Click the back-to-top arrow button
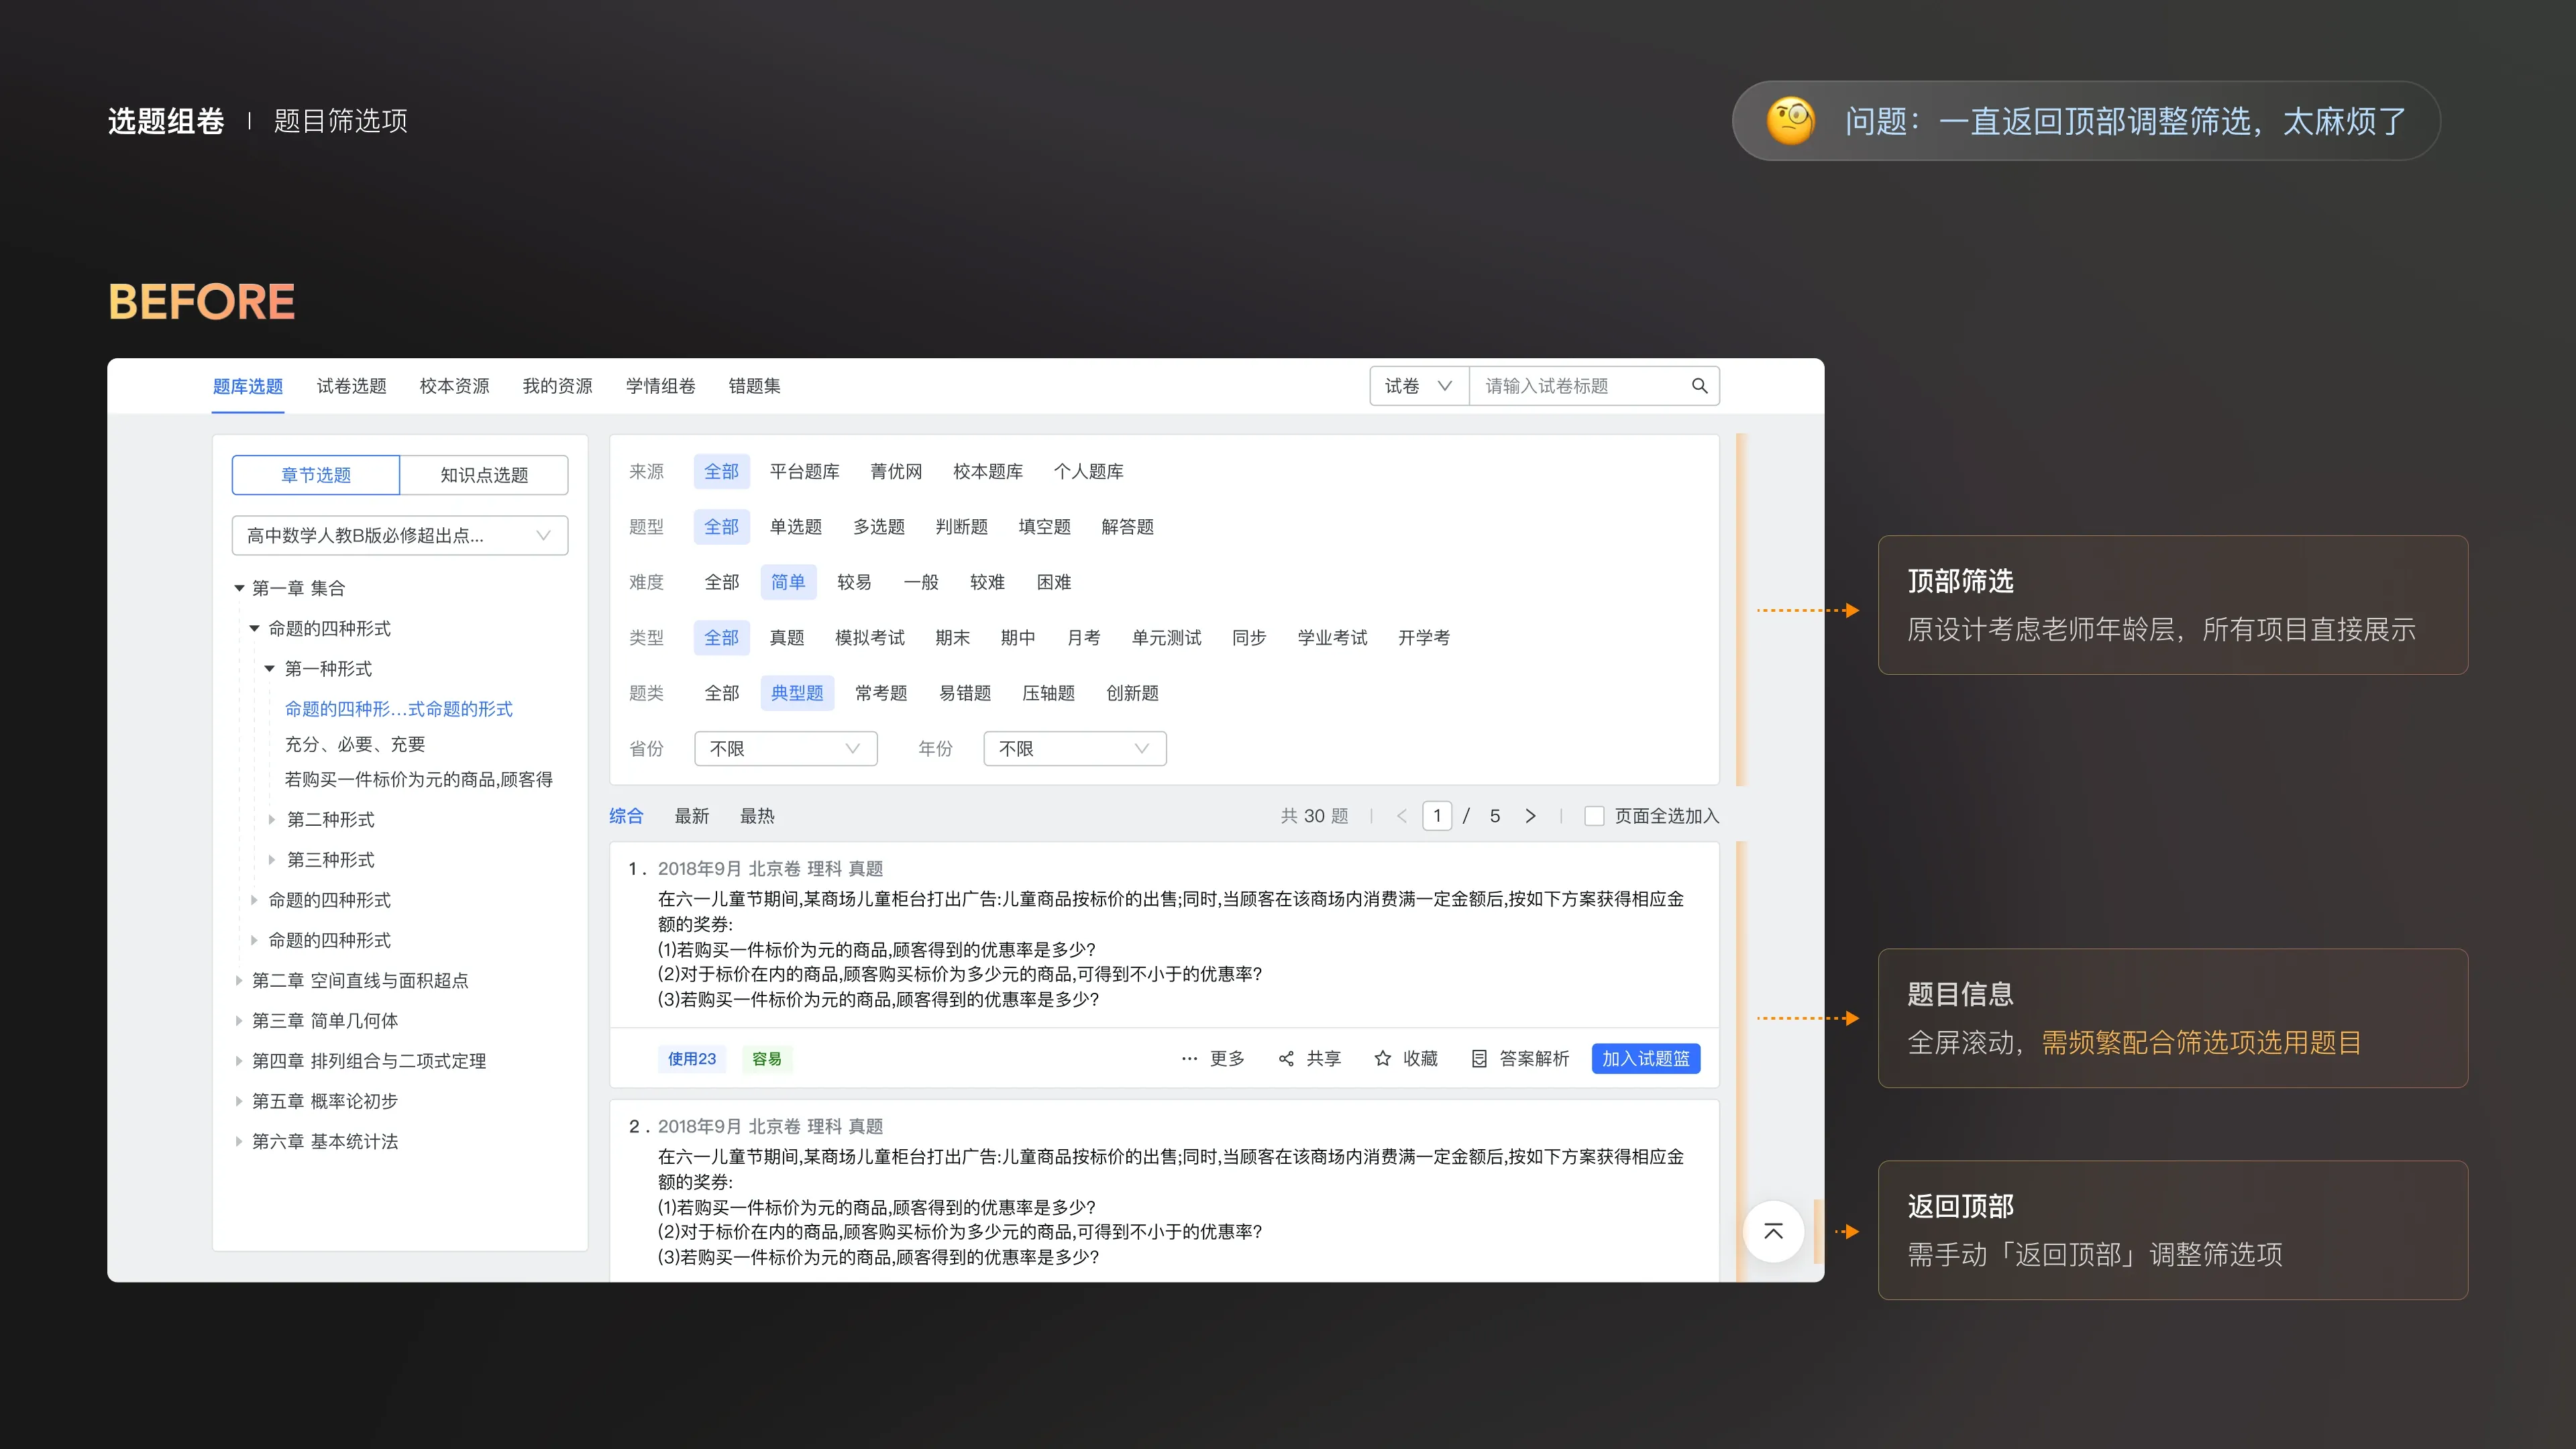Image resolution: width=2576 pixels, height=1449 pixels. (x=1773, y=1231)
